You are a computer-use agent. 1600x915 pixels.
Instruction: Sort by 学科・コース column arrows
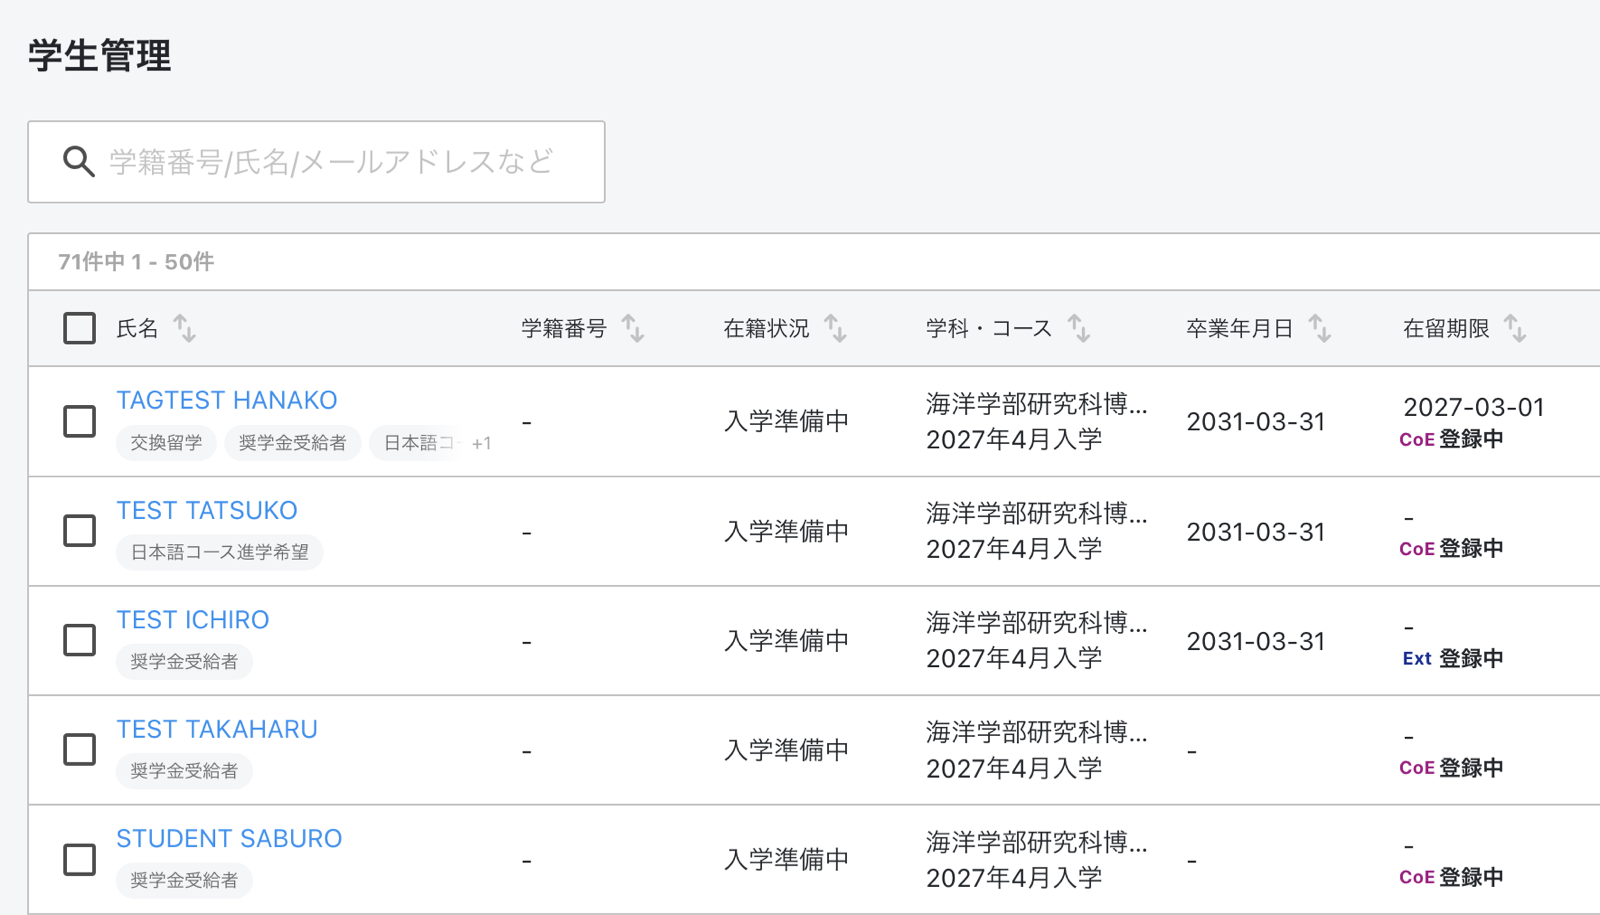[x=1078, y=328]
